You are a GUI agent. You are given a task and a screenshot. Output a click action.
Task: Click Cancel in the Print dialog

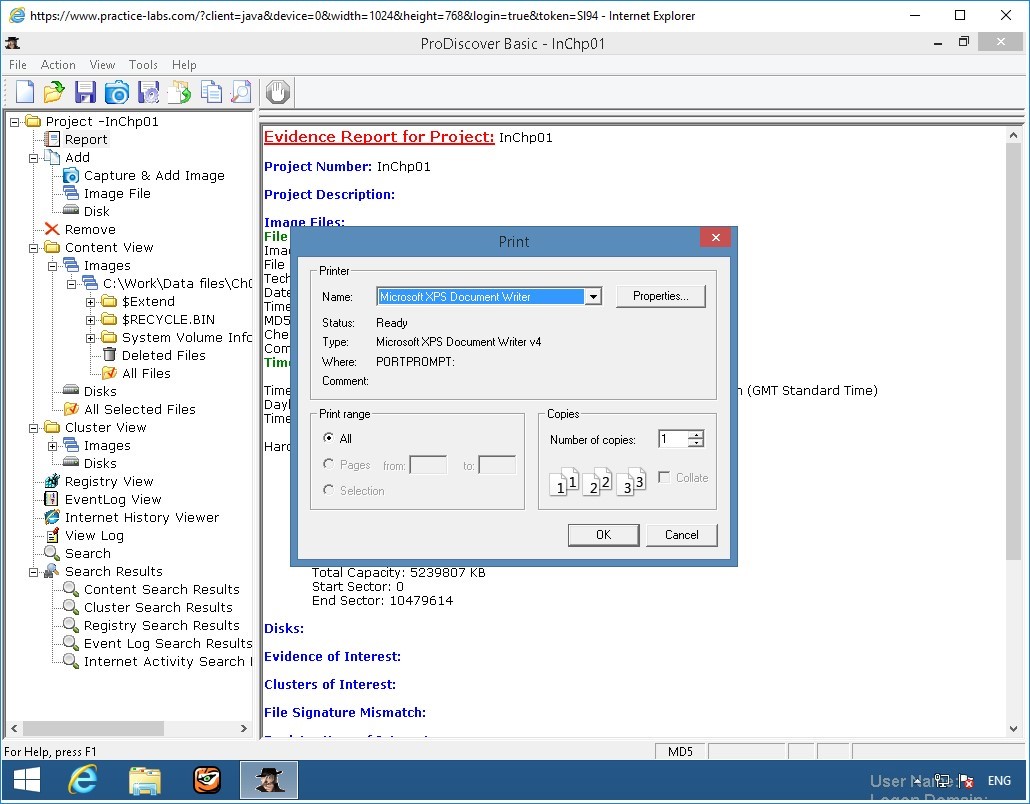point(681,535)
